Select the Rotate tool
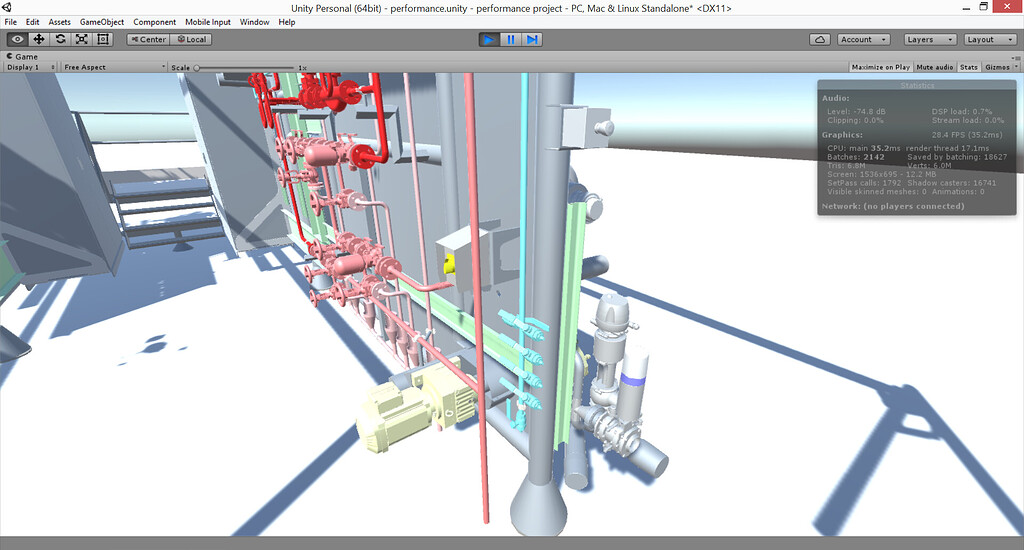 (60, 39)
